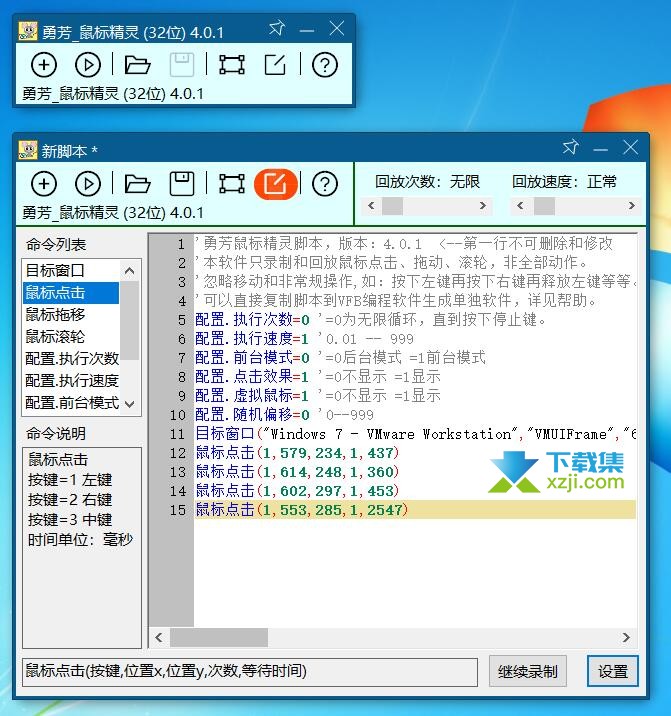The image size is (671, 716).
Task: Select 鼠标滚轮 command
Action: pos(71,337)
